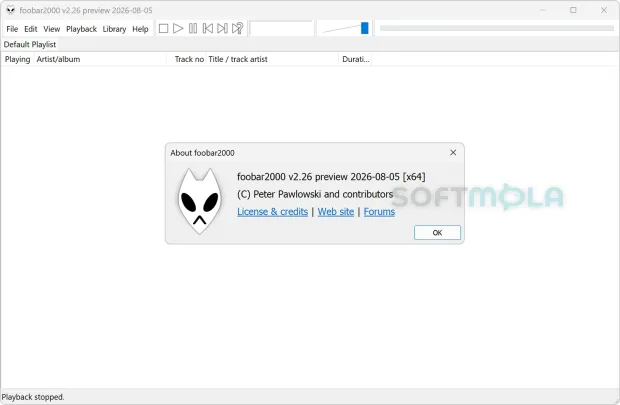Skip to the next track
The height and width of the screenshot is (405, 620).
point(222,28)
